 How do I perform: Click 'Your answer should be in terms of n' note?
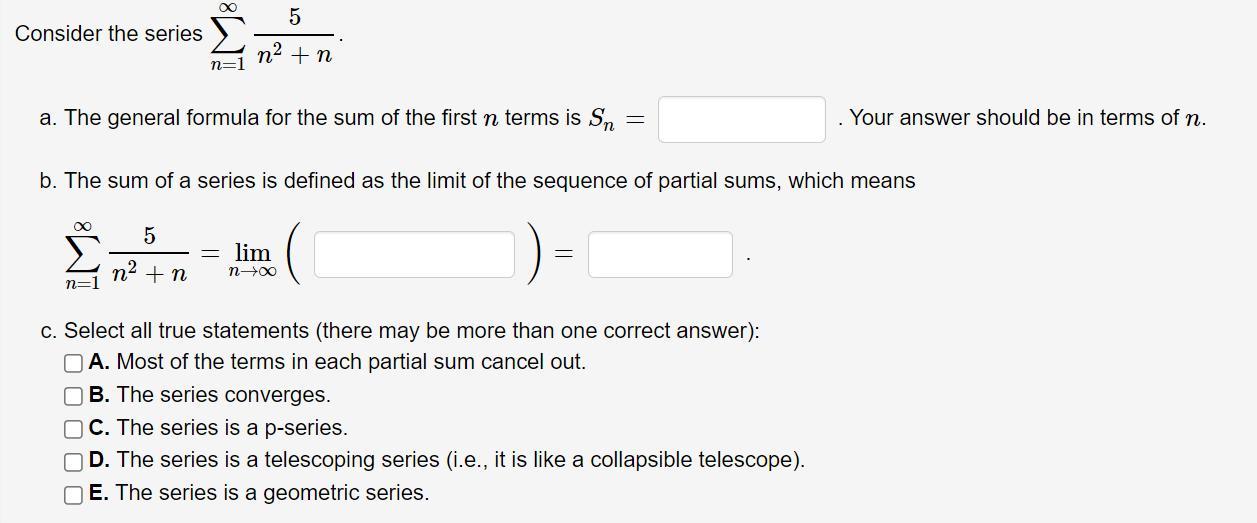tap(1027, 118)
